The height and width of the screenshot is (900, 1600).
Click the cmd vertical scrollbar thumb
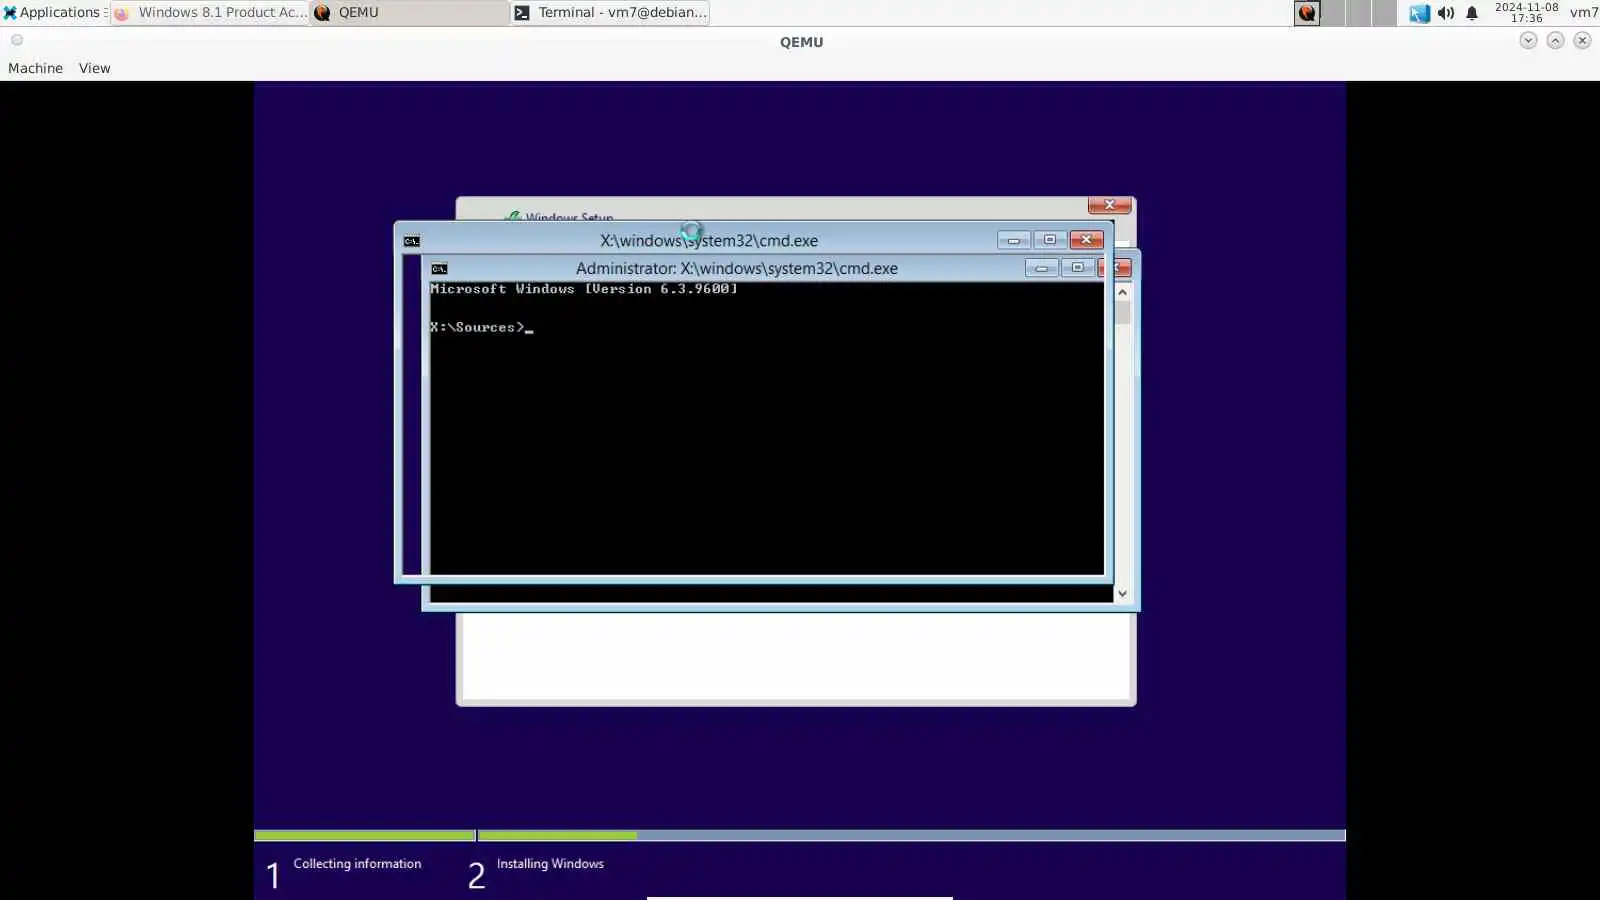pyautogui.click(x=1123, y=313)
